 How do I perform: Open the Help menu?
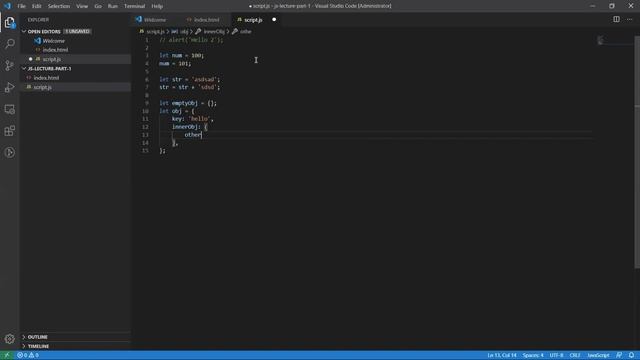tap(157, 6)
